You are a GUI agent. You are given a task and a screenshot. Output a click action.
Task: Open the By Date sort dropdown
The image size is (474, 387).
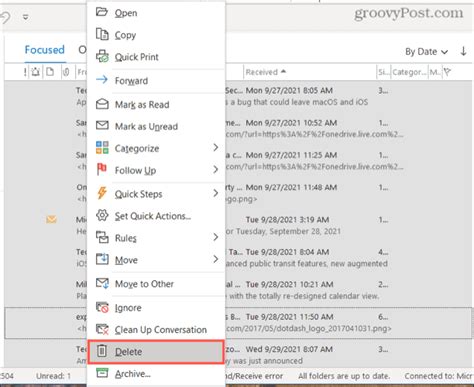(426, 52)
